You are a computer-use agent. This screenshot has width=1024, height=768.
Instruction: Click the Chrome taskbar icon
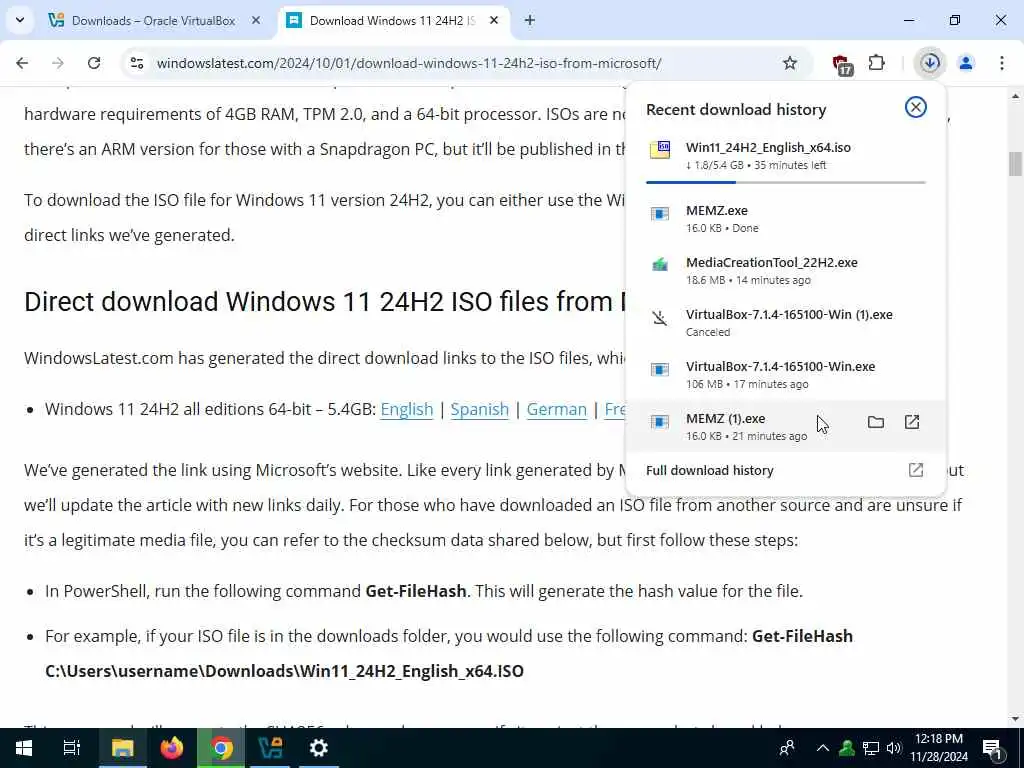[x=221, y=748]
